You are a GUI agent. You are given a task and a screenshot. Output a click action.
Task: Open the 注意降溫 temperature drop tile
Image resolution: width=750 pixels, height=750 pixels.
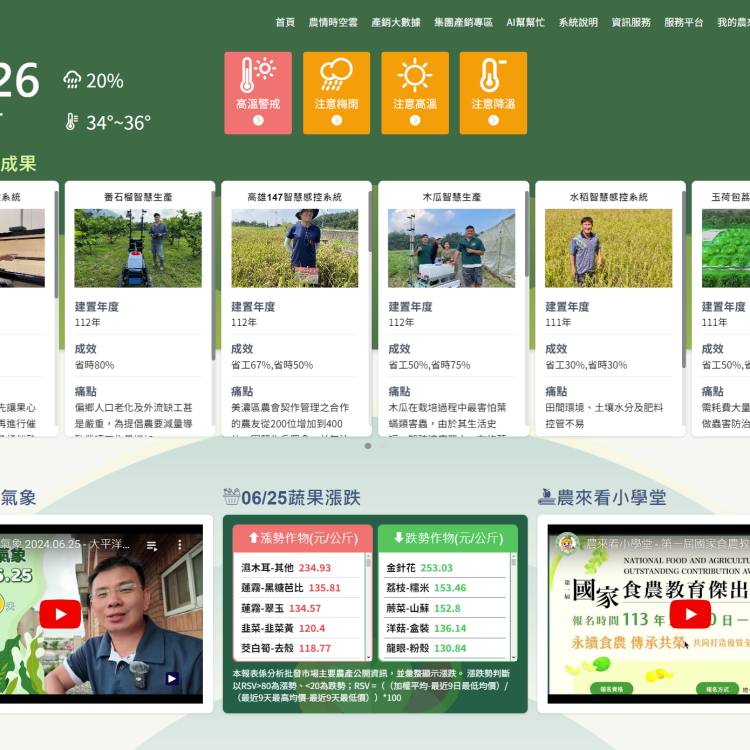pos(493,93)
